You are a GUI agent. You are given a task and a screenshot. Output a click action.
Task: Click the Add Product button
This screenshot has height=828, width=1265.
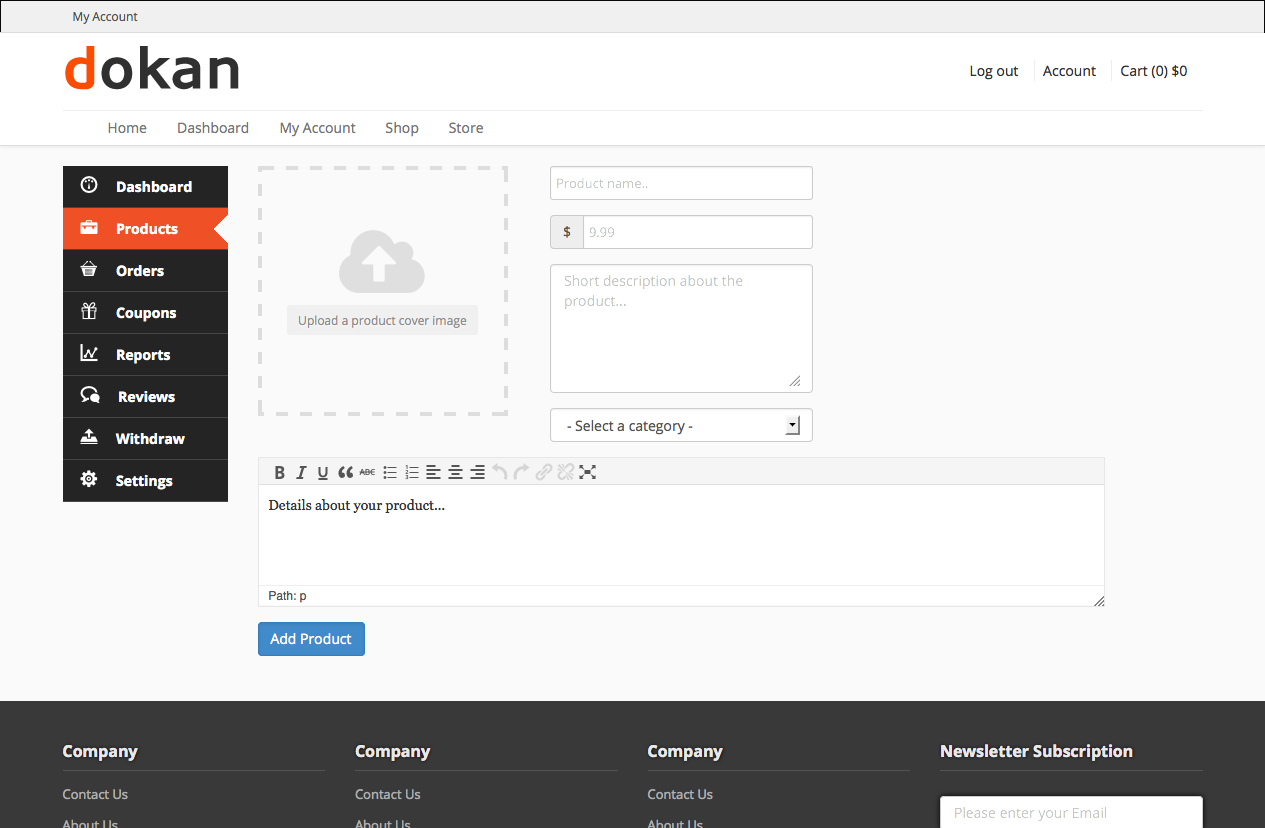[311, 639]
